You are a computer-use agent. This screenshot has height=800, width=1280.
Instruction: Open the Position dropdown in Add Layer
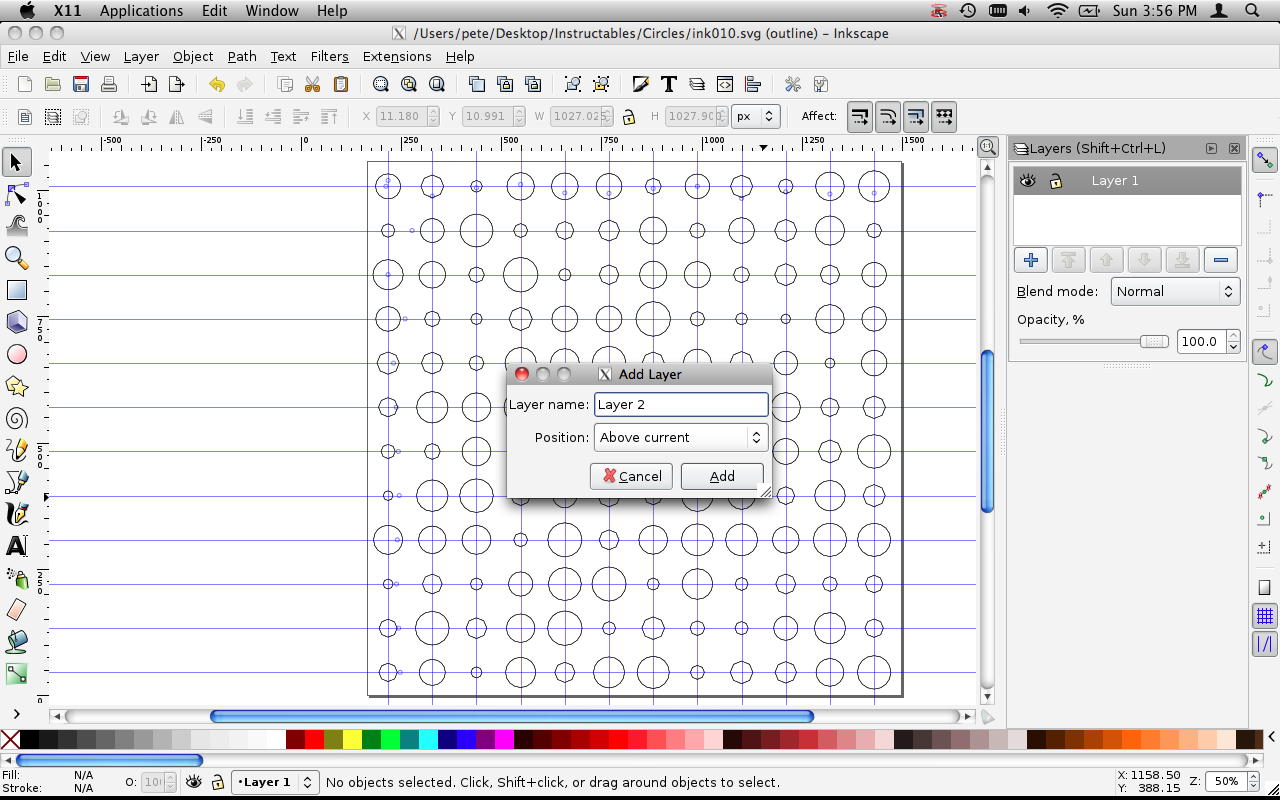[681, 437]
